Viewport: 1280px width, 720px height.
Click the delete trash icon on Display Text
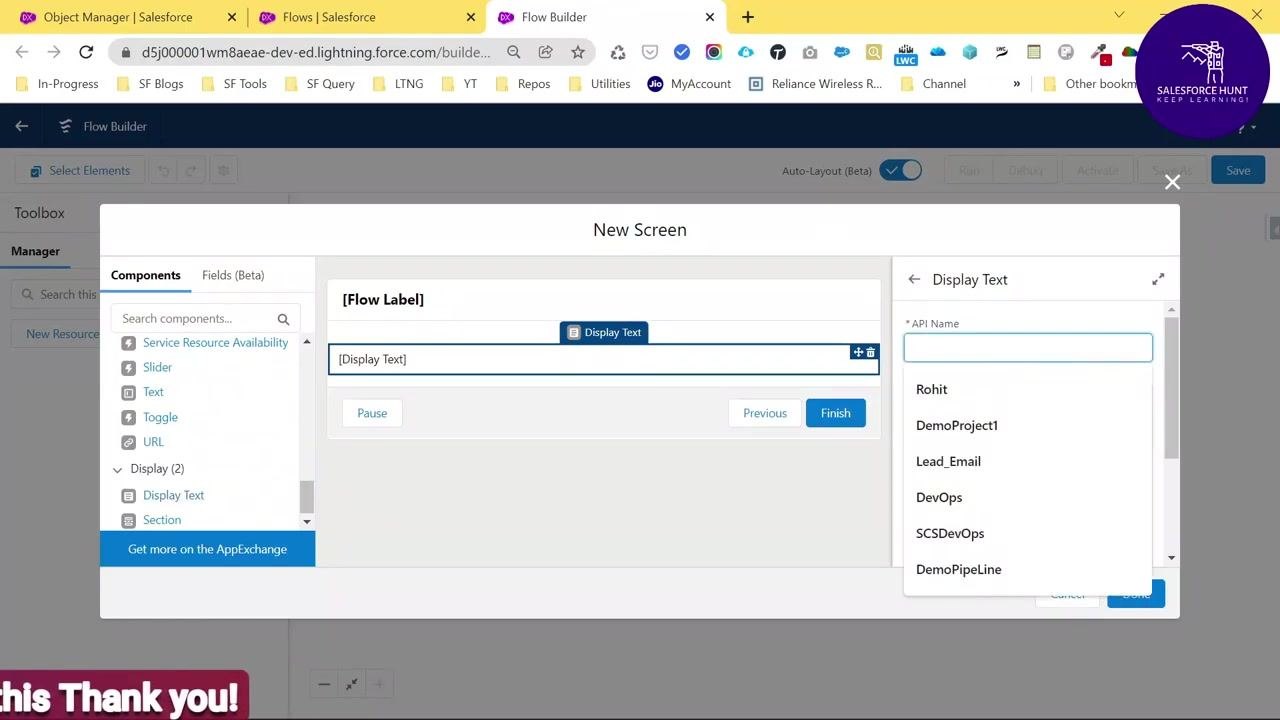point(871,352)
